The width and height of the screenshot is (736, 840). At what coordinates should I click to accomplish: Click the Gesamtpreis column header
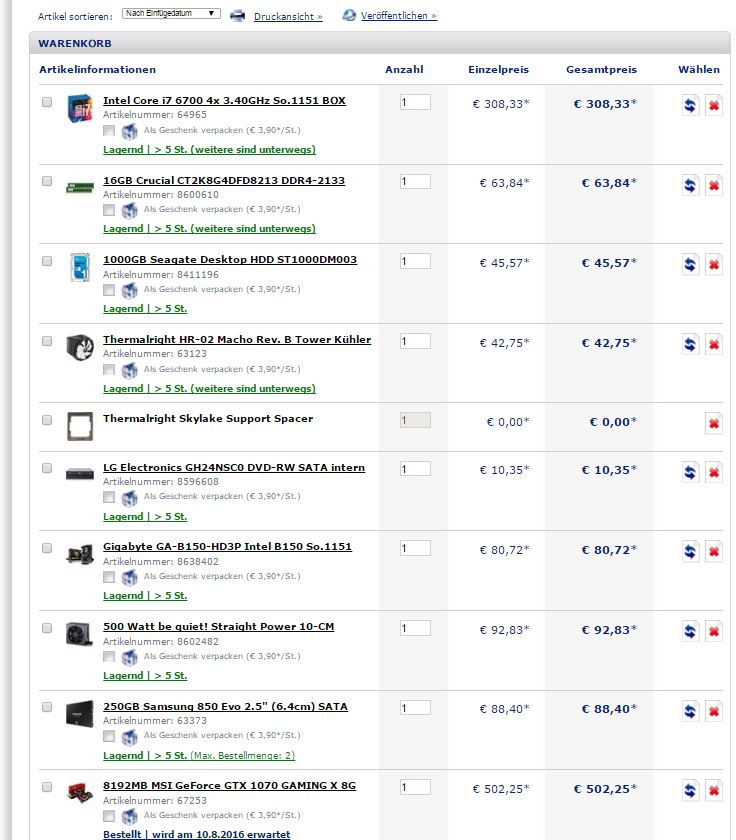click(601, 70)
